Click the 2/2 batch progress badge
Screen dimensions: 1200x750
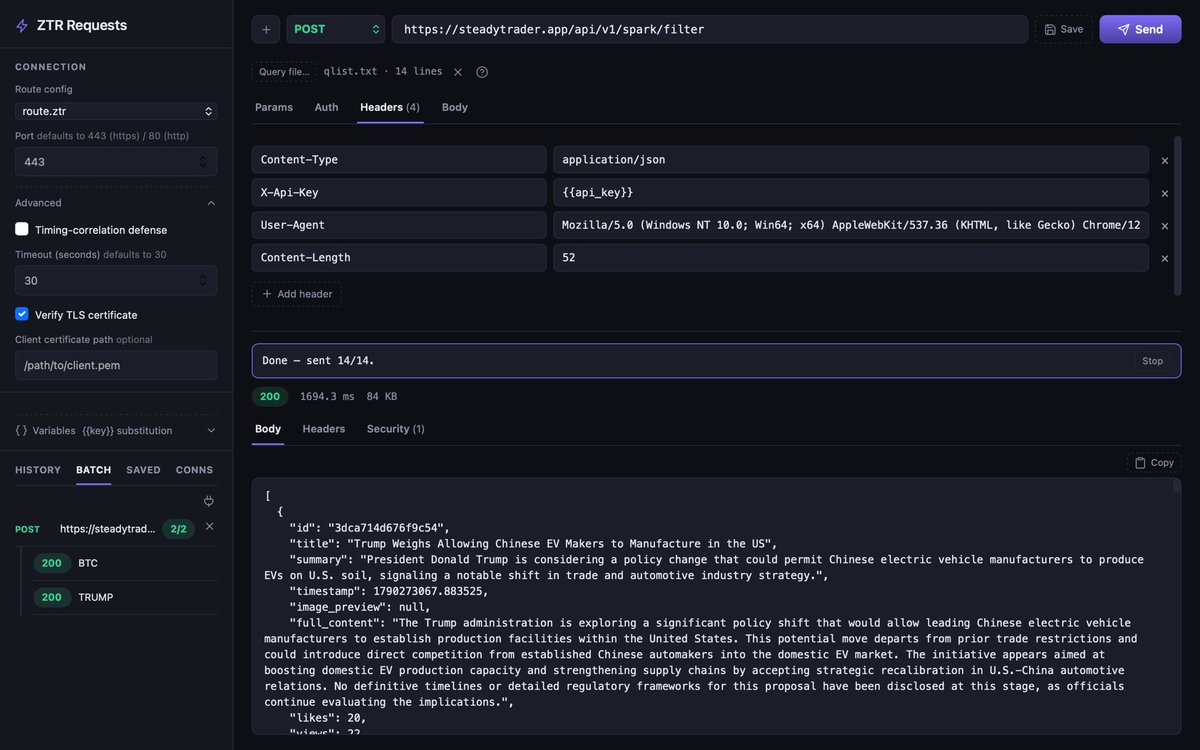tap(178, 529)
